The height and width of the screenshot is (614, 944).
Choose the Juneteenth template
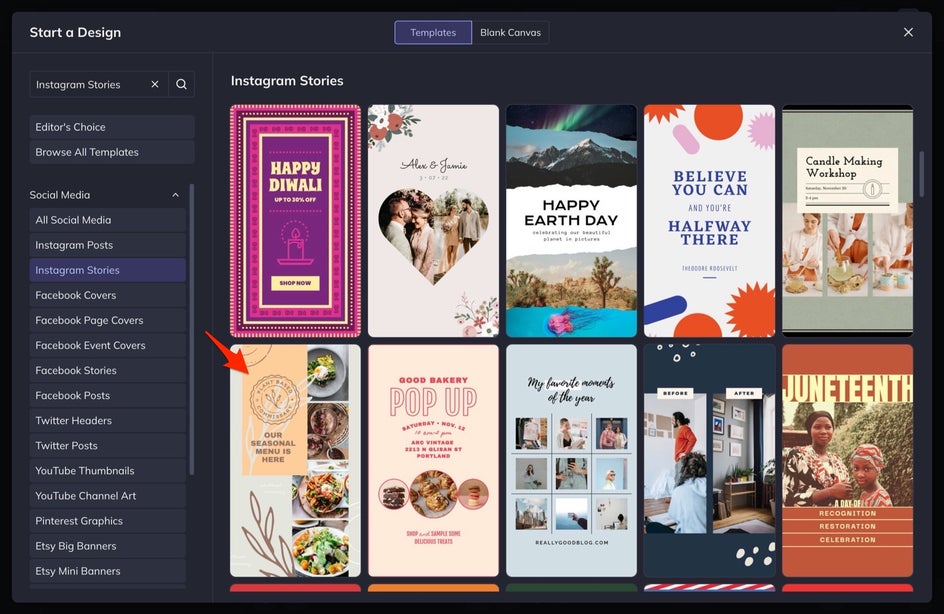tap(848, 460)
